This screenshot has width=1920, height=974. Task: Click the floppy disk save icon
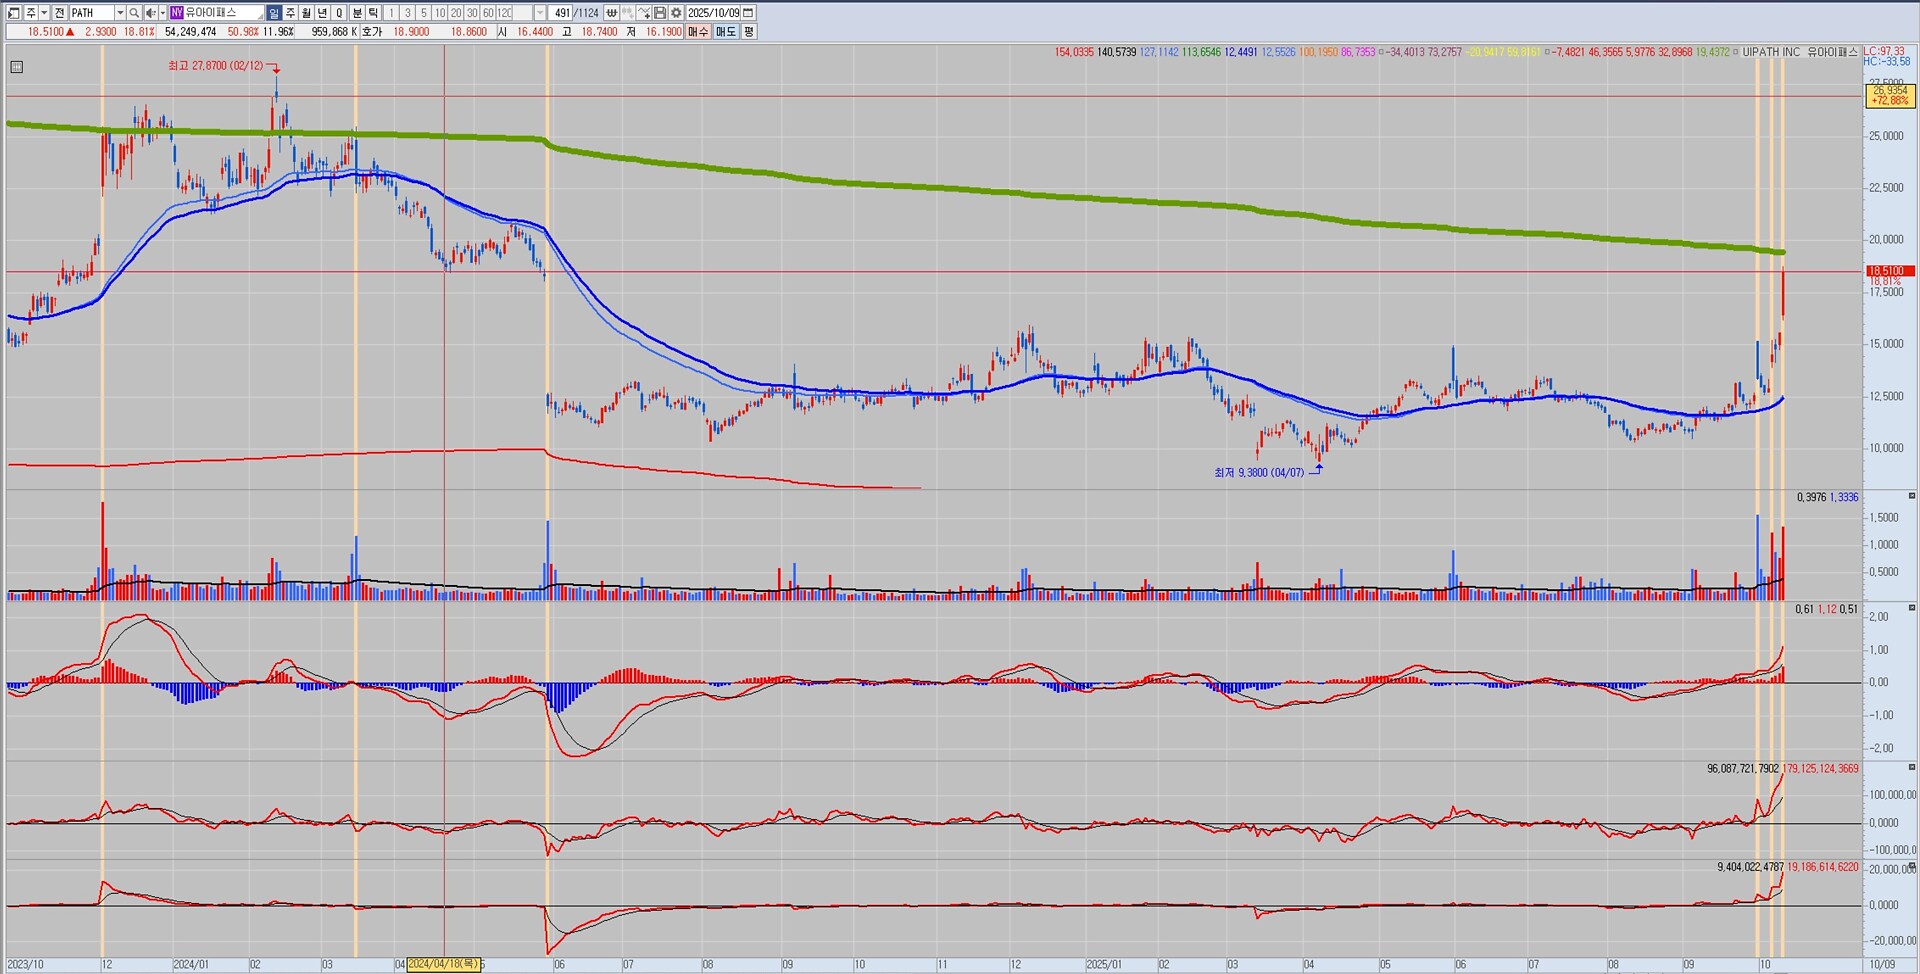[x=660, y=13]
